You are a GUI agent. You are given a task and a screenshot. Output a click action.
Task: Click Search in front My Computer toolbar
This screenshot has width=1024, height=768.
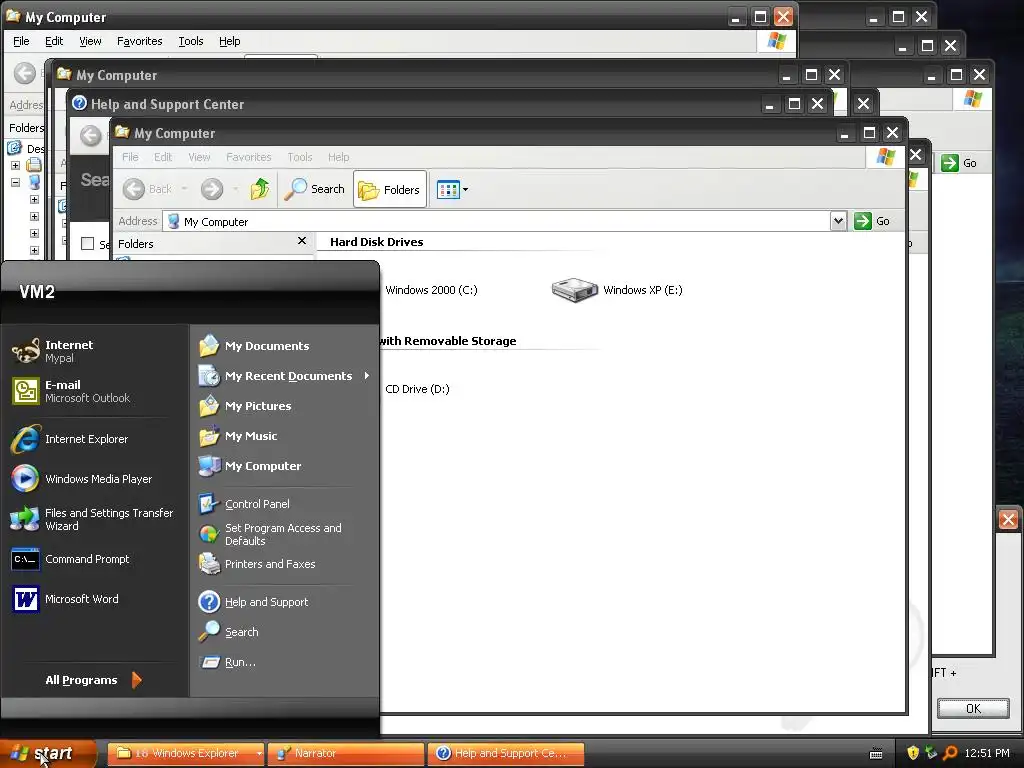pos(315,189)
